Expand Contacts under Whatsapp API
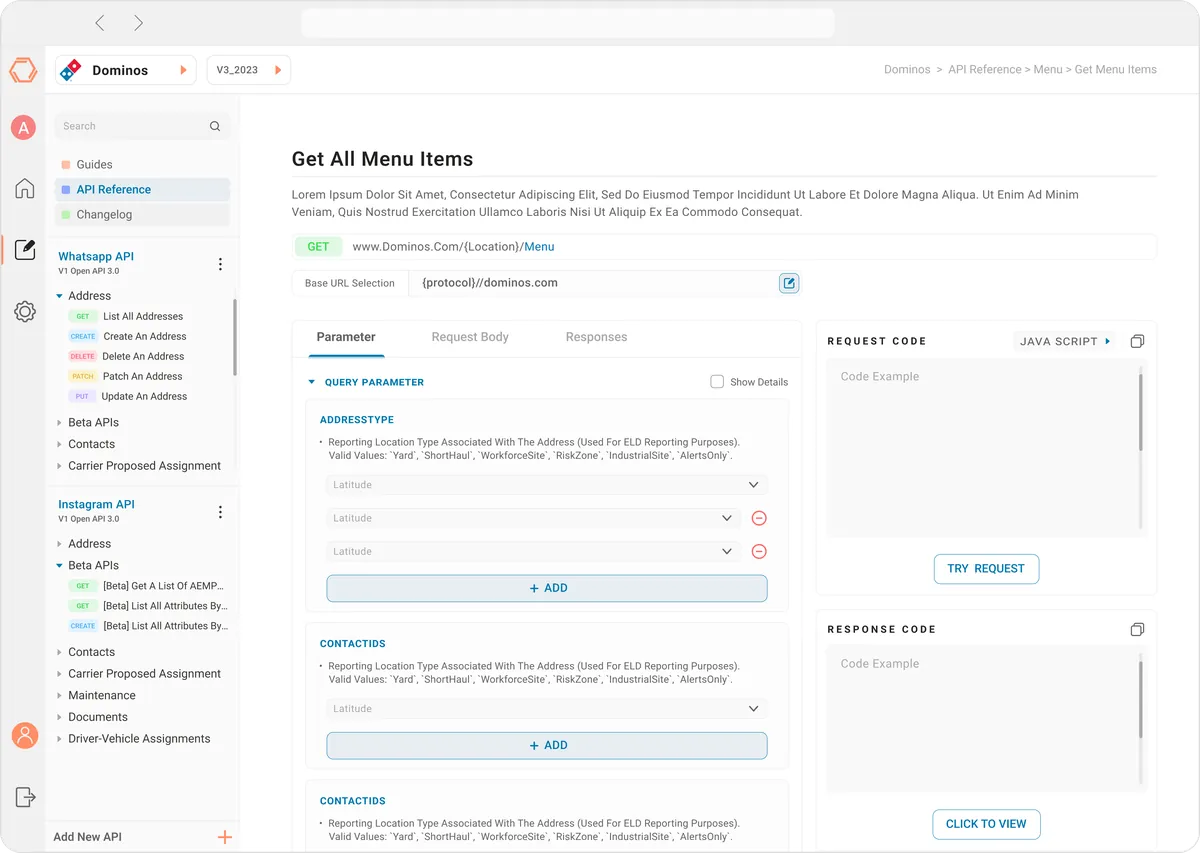Screen dimensions: 1200x853 tap(60, 444)
